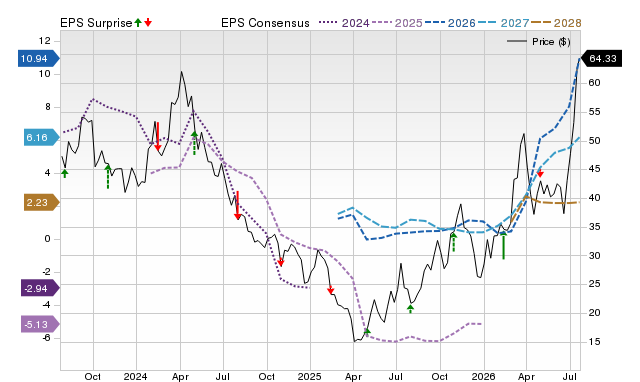Click the EPS Surprise legend title

96,23
